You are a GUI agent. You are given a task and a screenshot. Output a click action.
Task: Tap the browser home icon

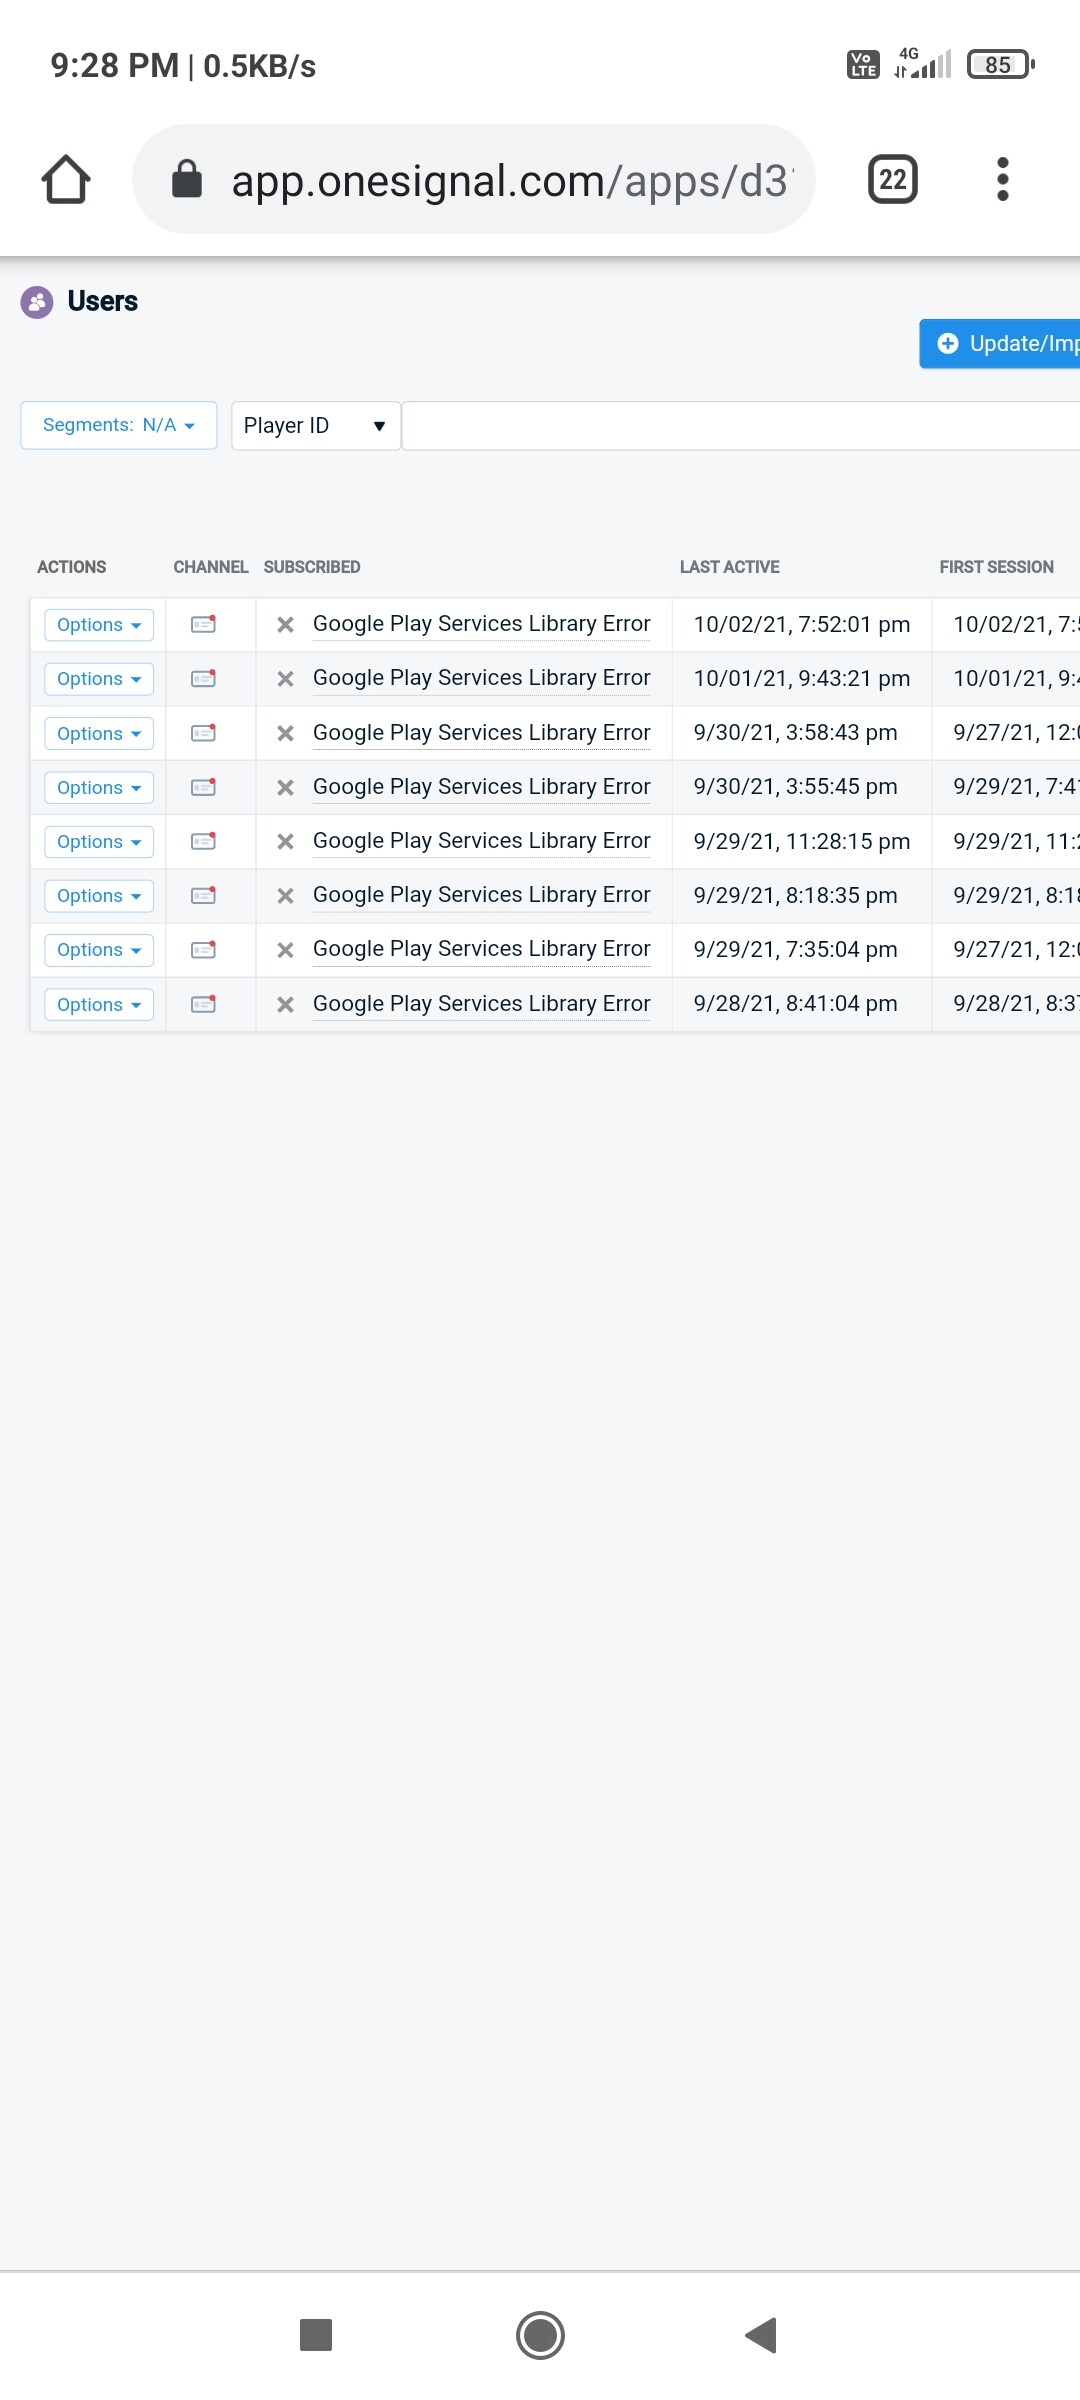[66, 180]
